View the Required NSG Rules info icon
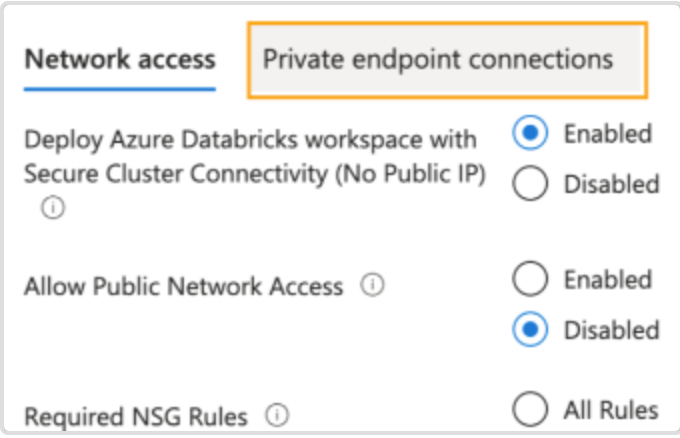 pyautogui.click(x=277, y=415)
